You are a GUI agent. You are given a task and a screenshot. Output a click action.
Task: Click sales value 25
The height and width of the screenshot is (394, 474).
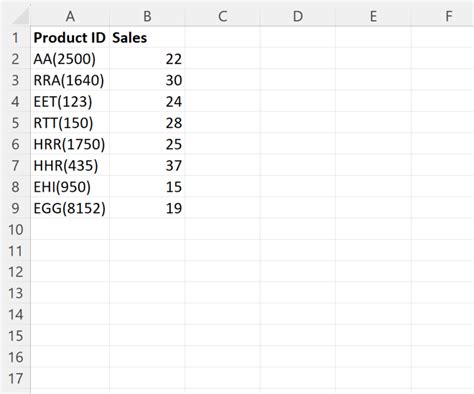pos(147,144)
